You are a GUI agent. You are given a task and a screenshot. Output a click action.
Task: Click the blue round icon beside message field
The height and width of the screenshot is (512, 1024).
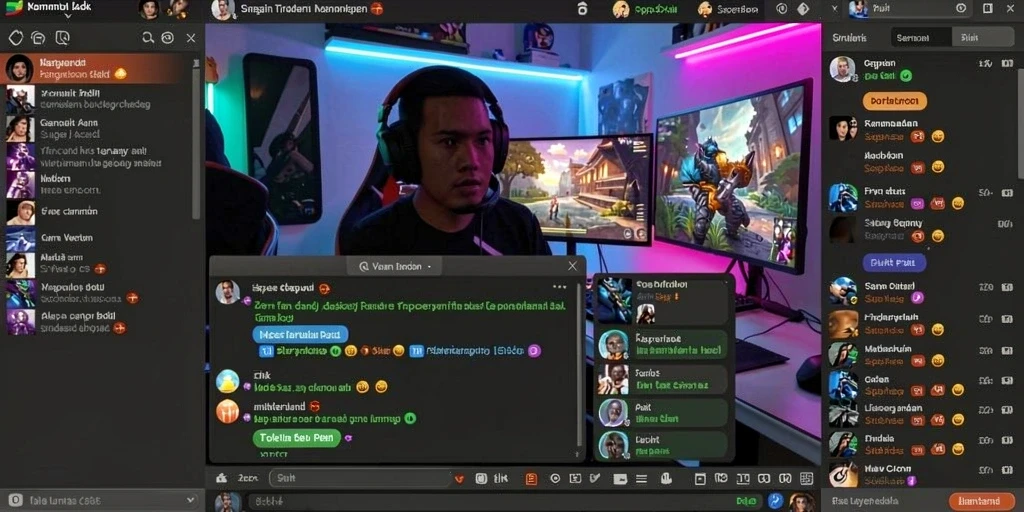pos(775,501)
